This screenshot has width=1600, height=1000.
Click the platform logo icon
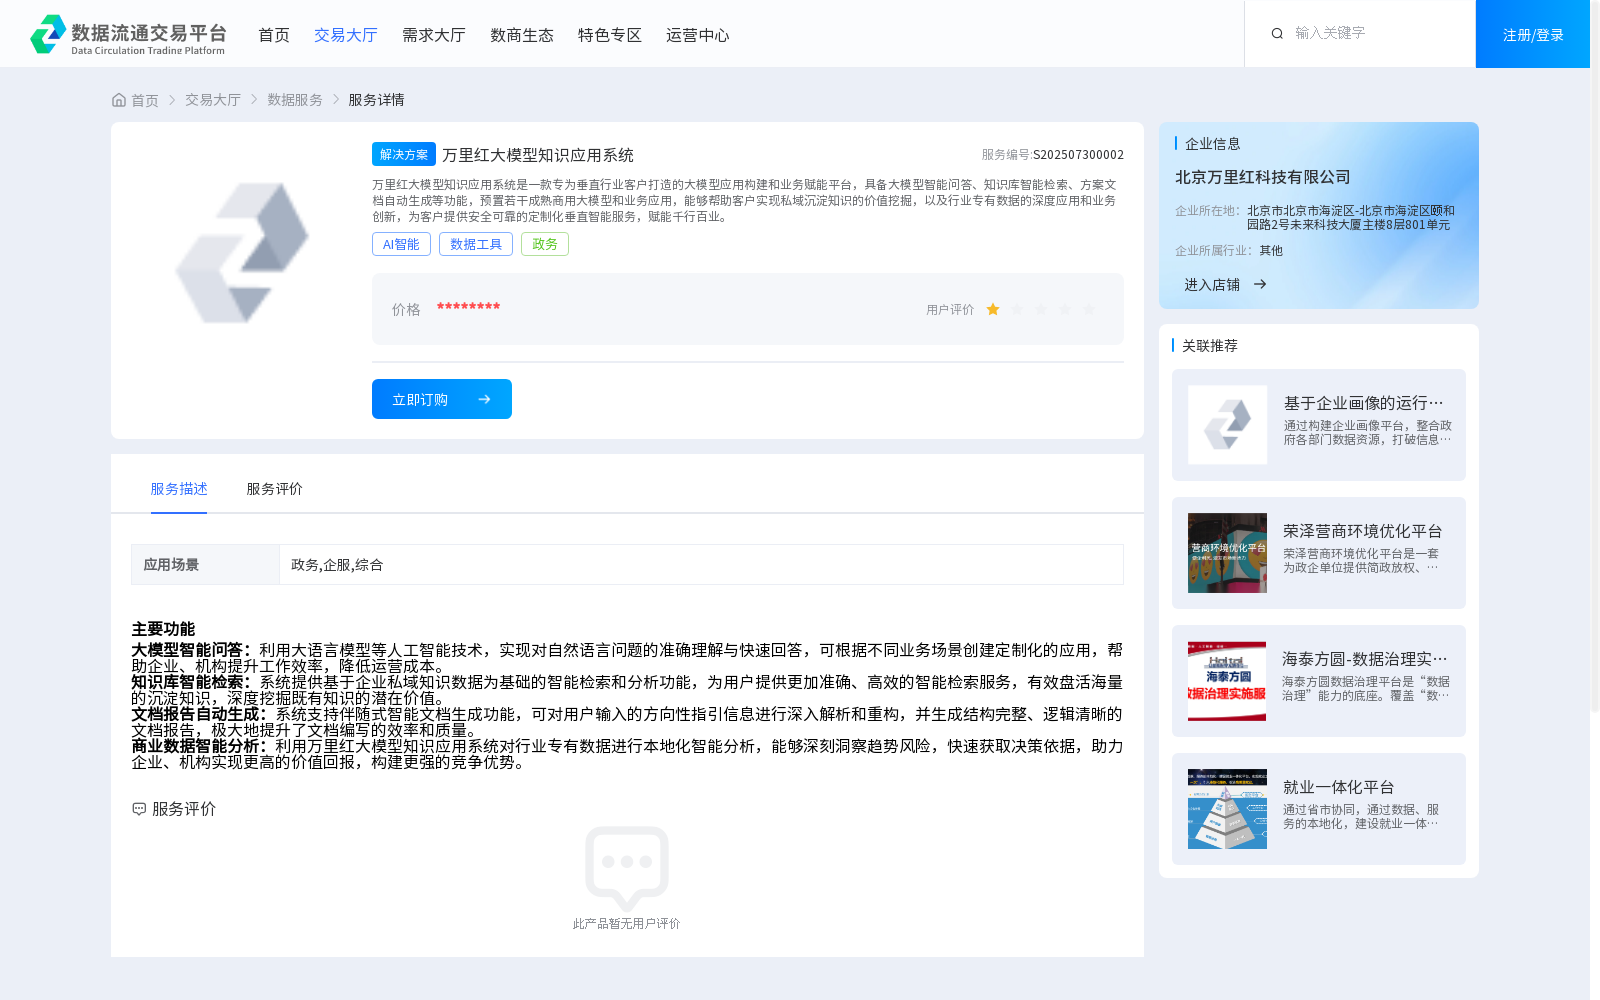coord(48,34)
